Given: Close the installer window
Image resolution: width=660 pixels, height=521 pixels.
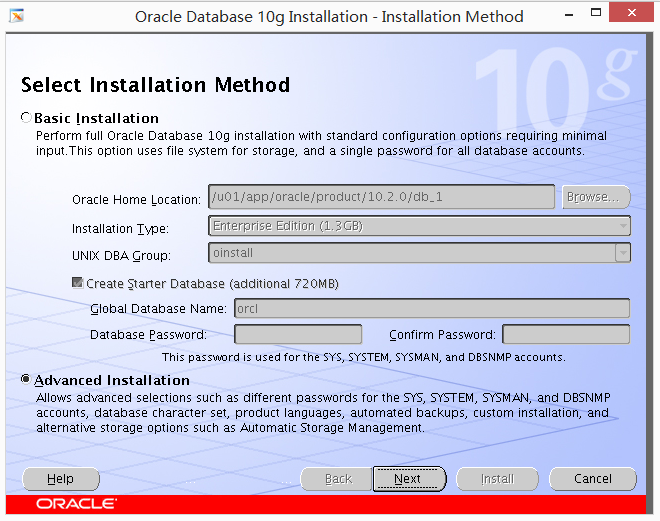Looking at the screenshot, I should (631, 13).
